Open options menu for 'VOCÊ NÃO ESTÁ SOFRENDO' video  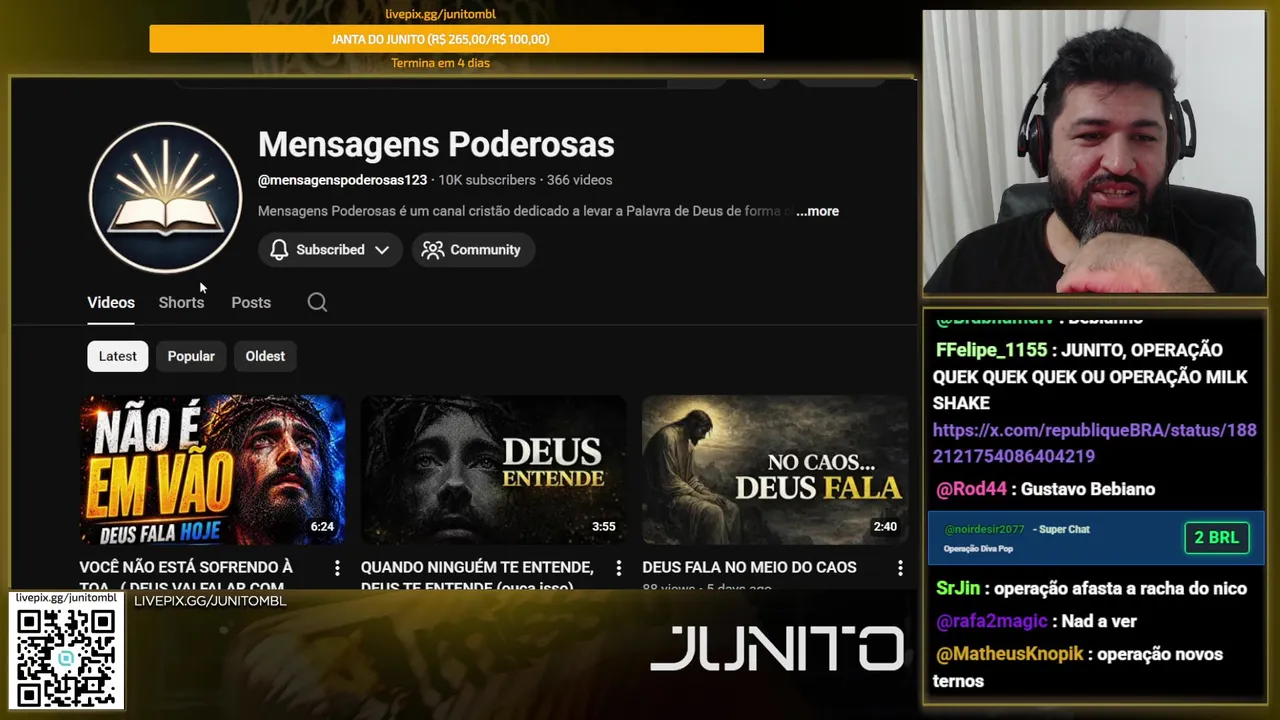[x=337, y=568]
